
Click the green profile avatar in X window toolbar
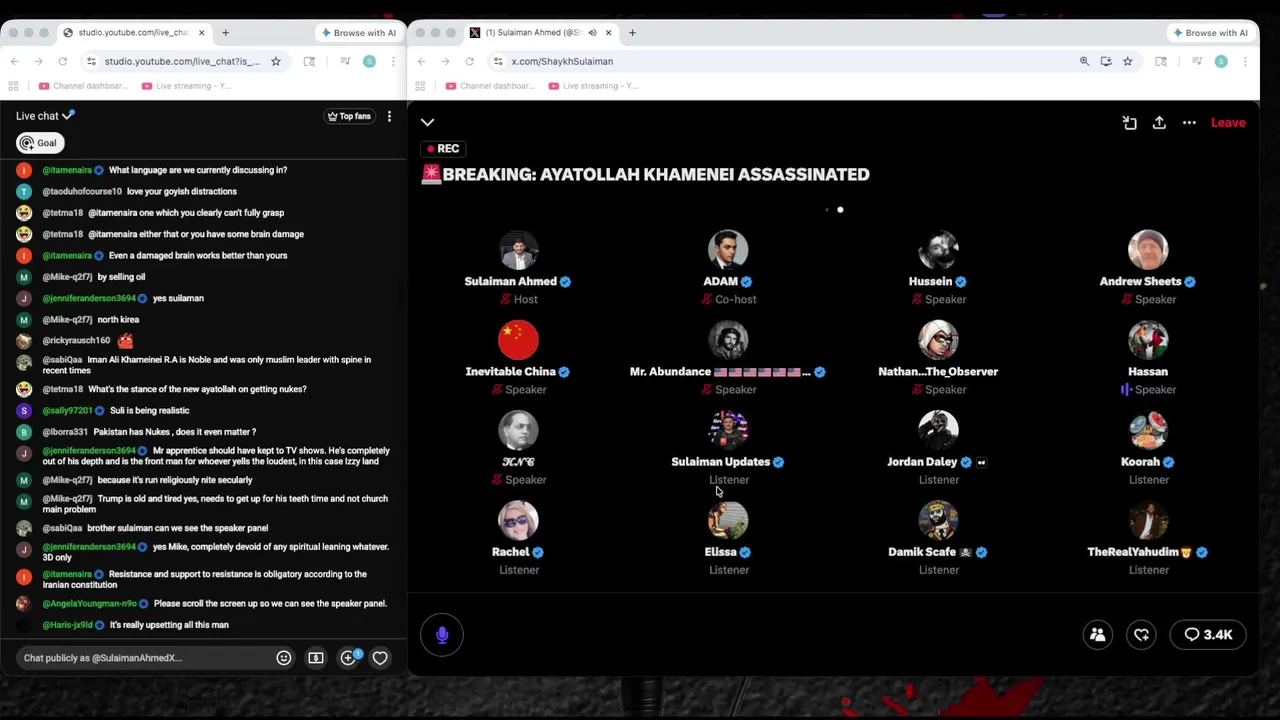(x=1221, y=61)
